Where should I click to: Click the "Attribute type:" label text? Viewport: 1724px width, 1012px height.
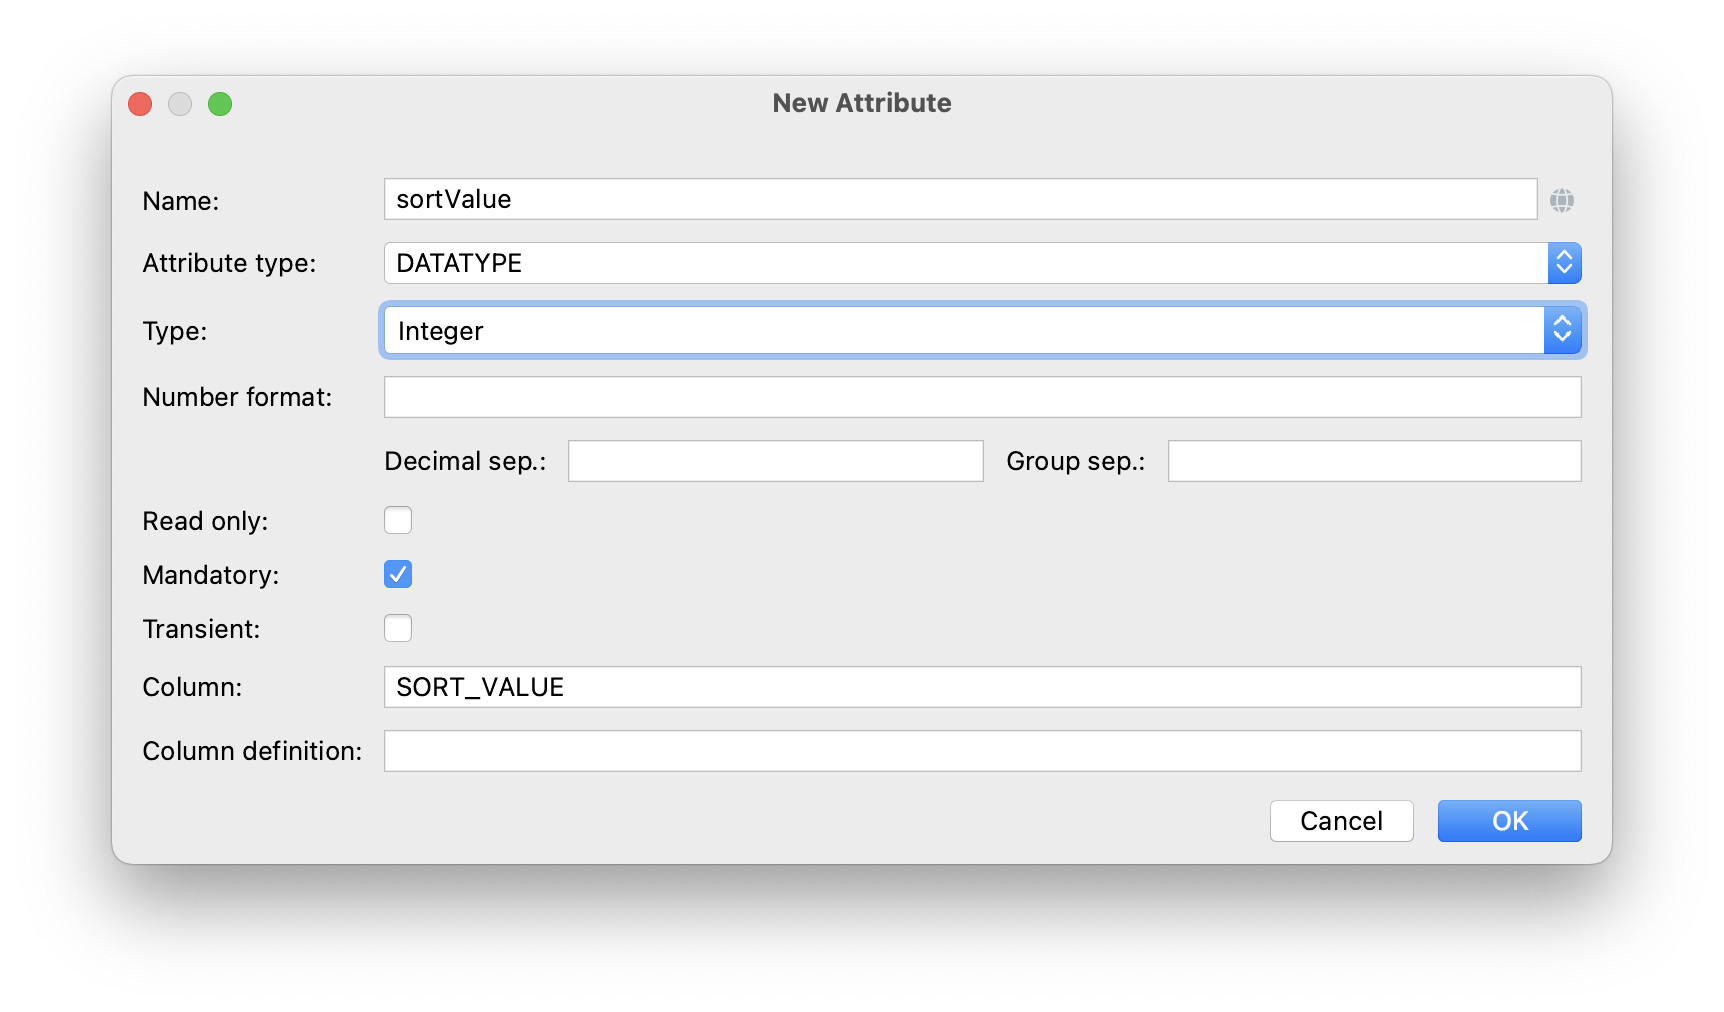tap(229, 263)
